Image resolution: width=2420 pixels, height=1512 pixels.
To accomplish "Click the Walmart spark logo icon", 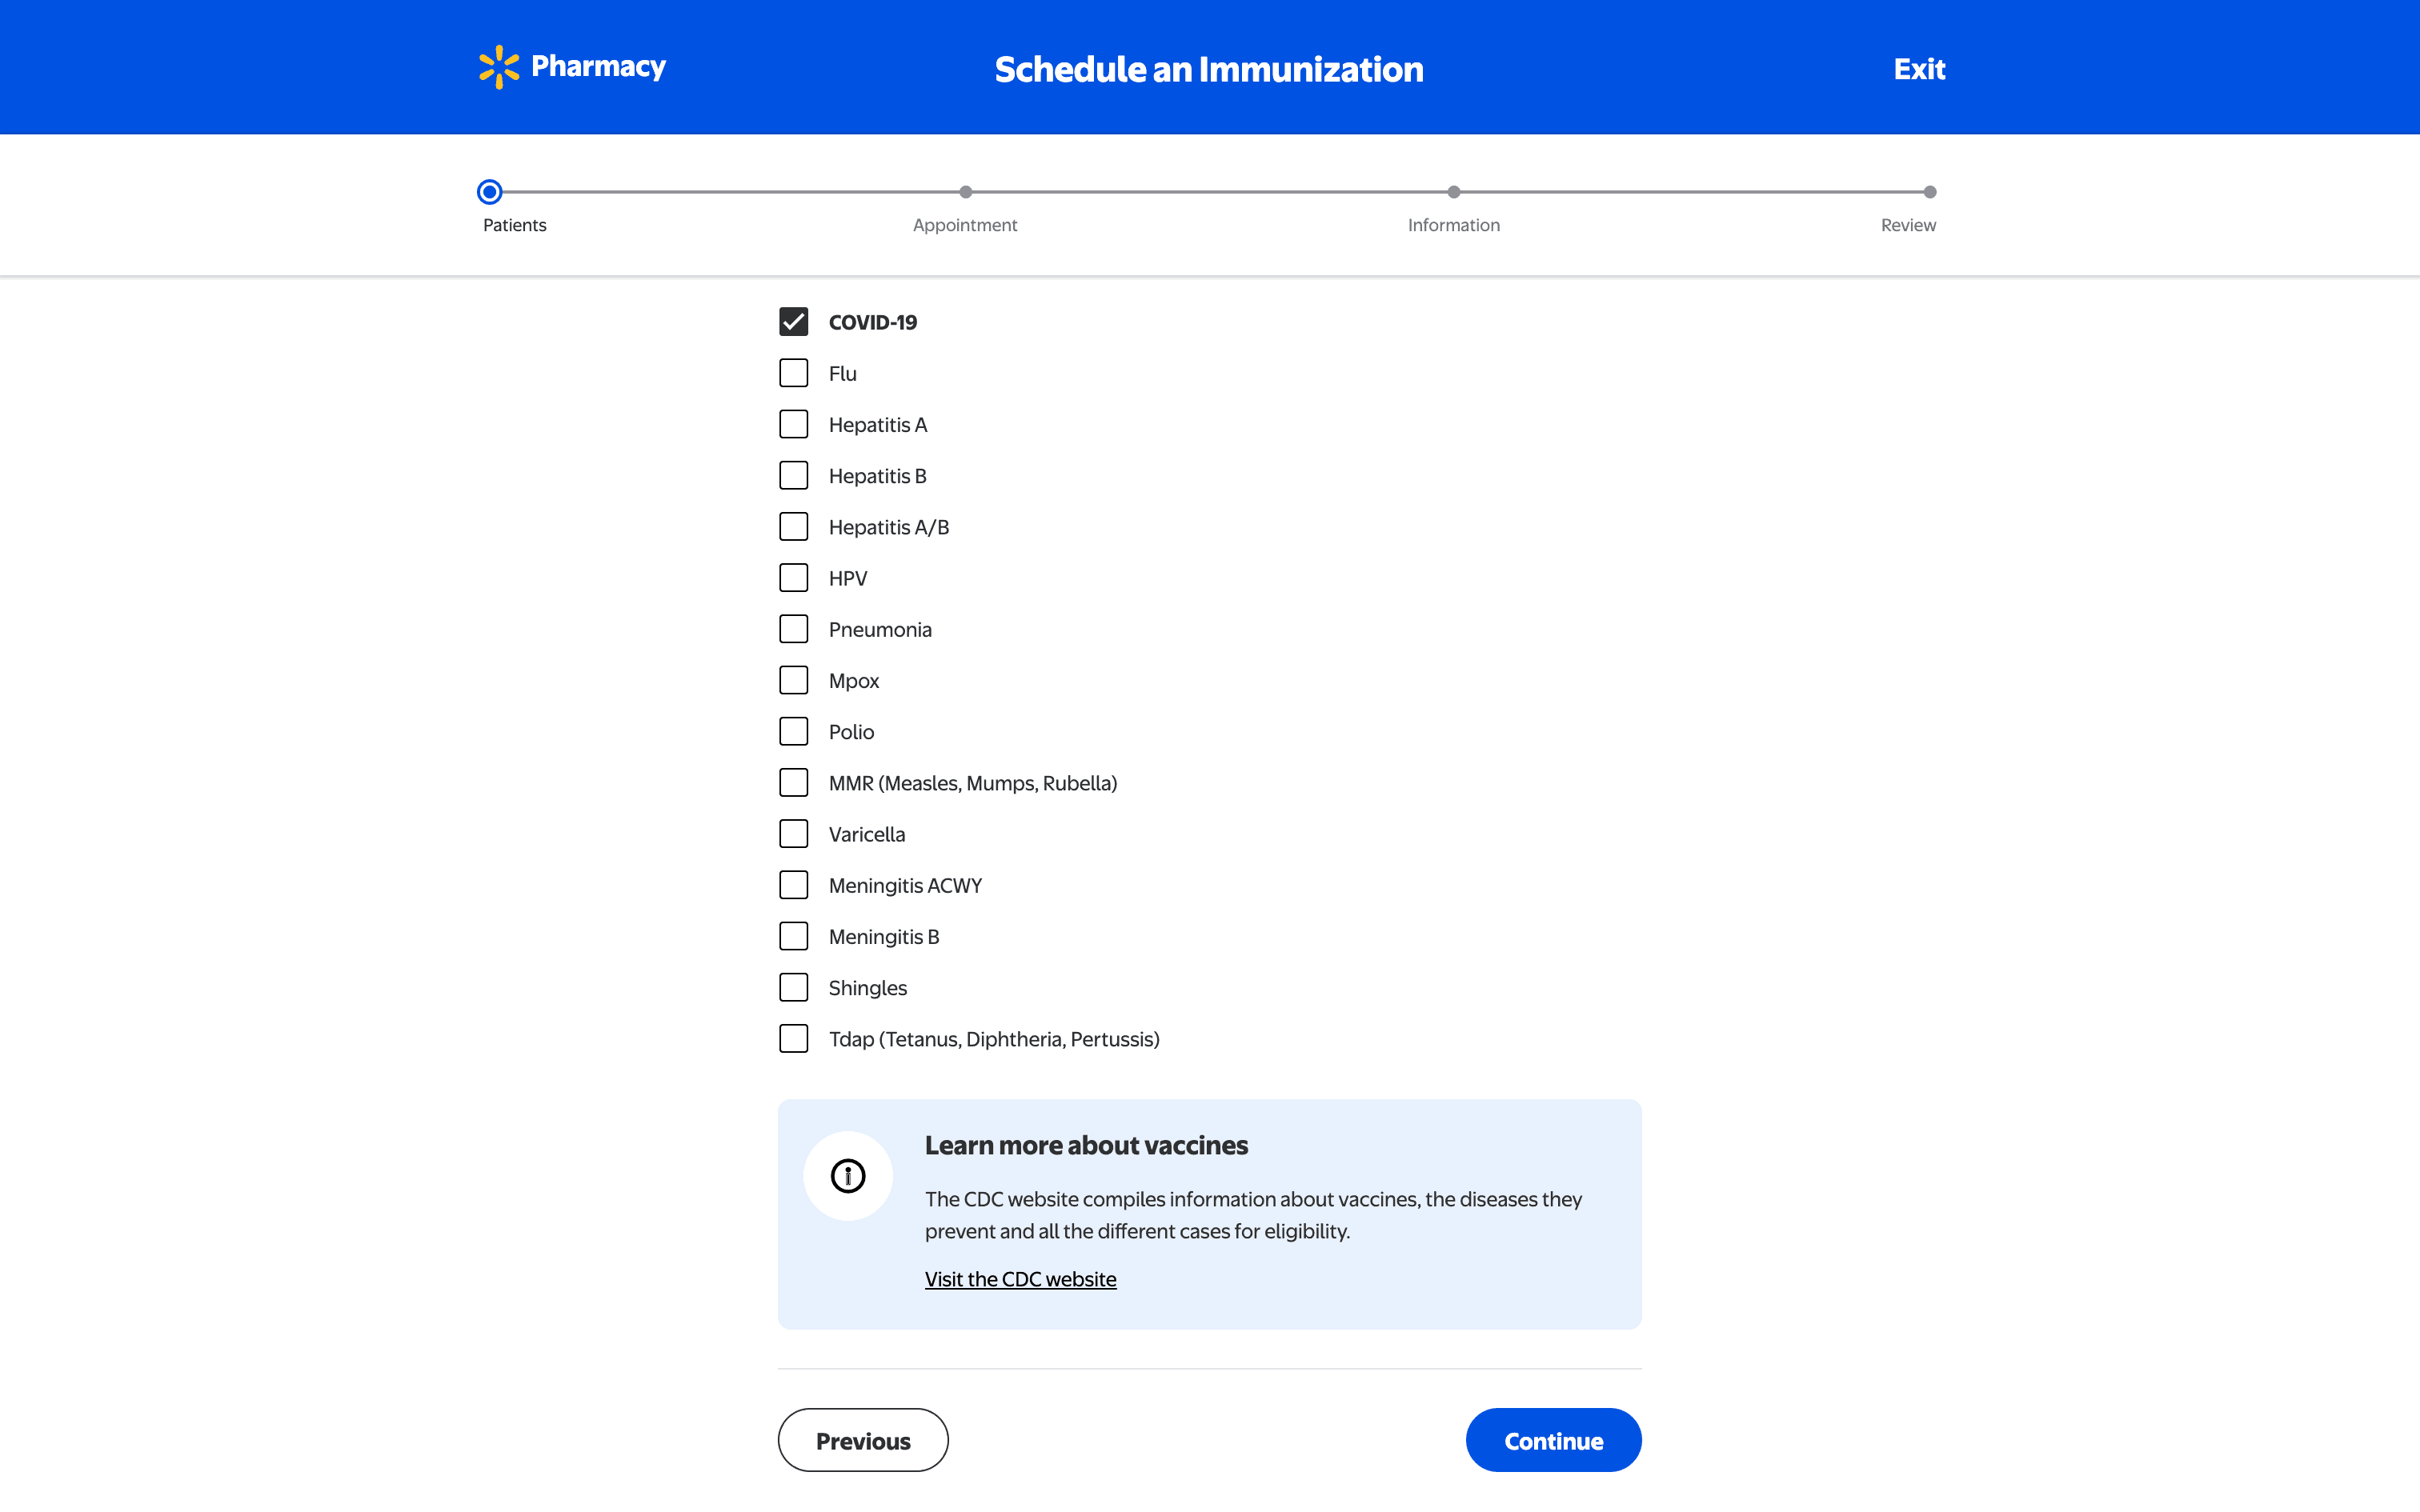I will 498,67.
